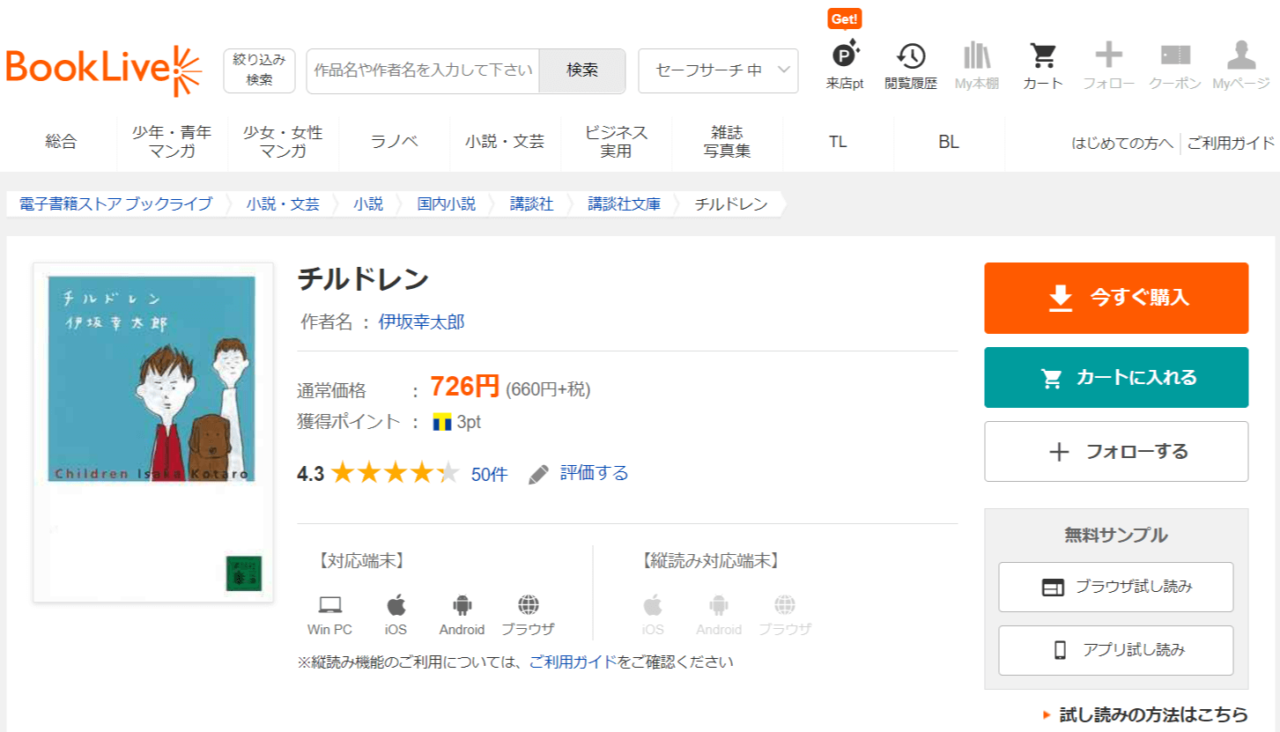
Task: Click the Android icon under 対応端末
Action: pyautogui.click(x=462, y=604)
